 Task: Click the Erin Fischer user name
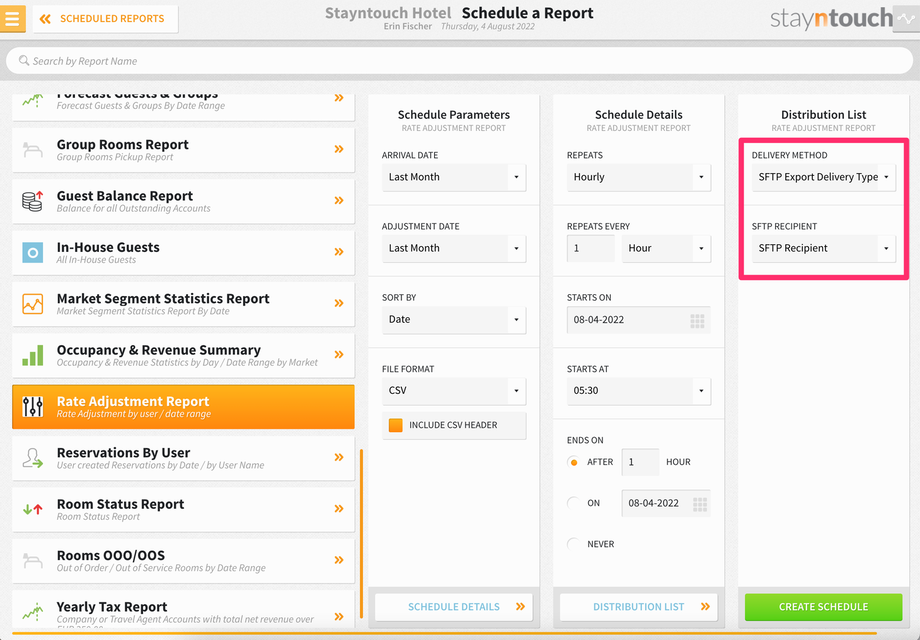coord(408,26)
